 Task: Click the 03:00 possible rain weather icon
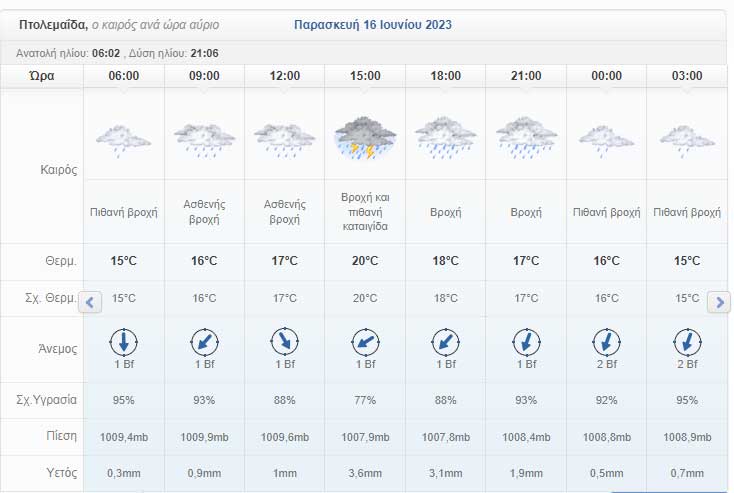687,140
